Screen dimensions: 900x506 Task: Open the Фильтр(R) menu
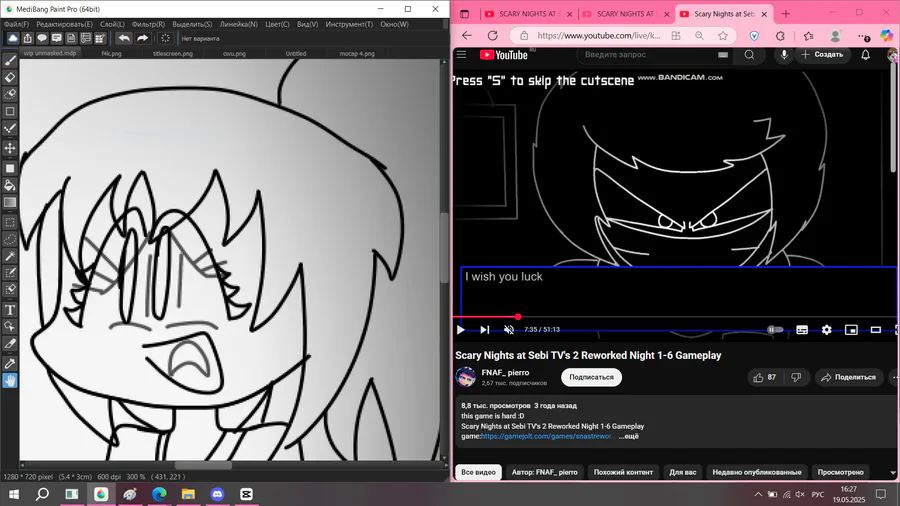pos(148,24)
